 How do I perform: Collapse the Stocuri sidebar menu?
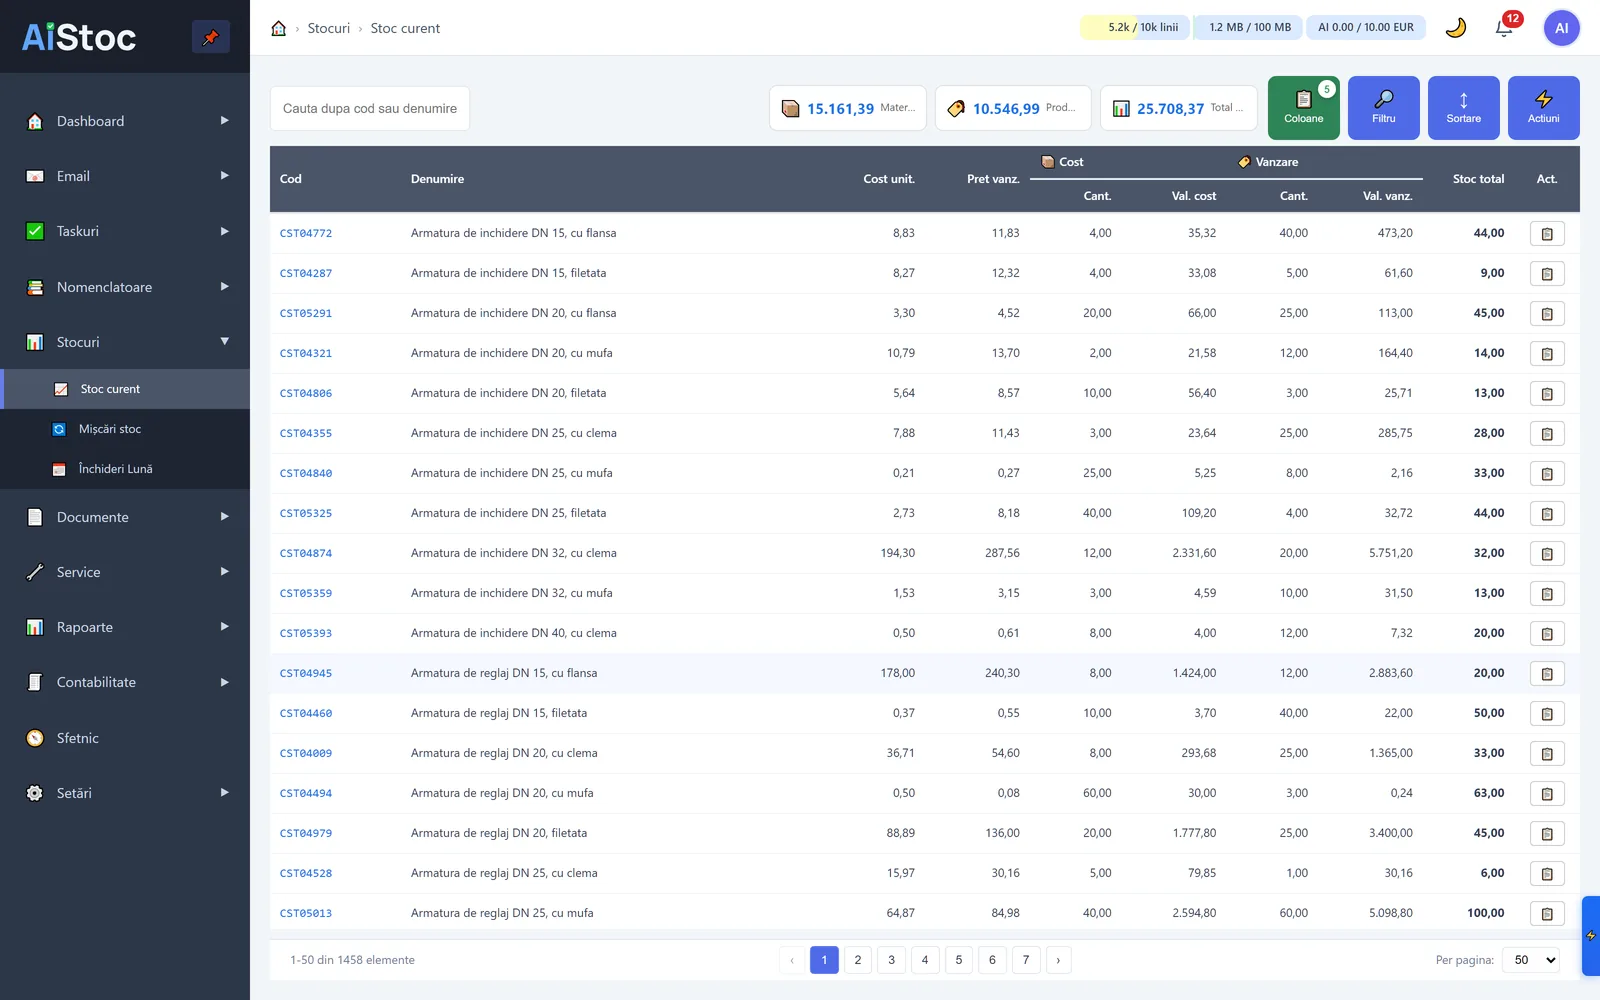click(x=125, y=342)
